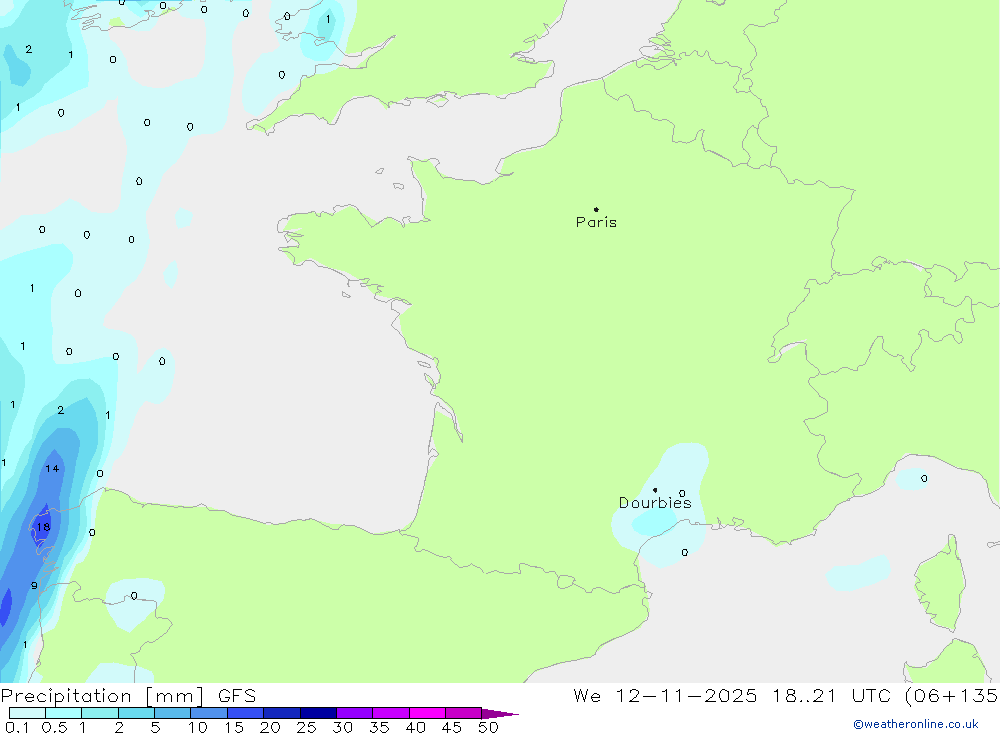This screenshot has width=1000, height=733.
Task: Click the '30' legend scale label
Action: click(x=342, y=727)
